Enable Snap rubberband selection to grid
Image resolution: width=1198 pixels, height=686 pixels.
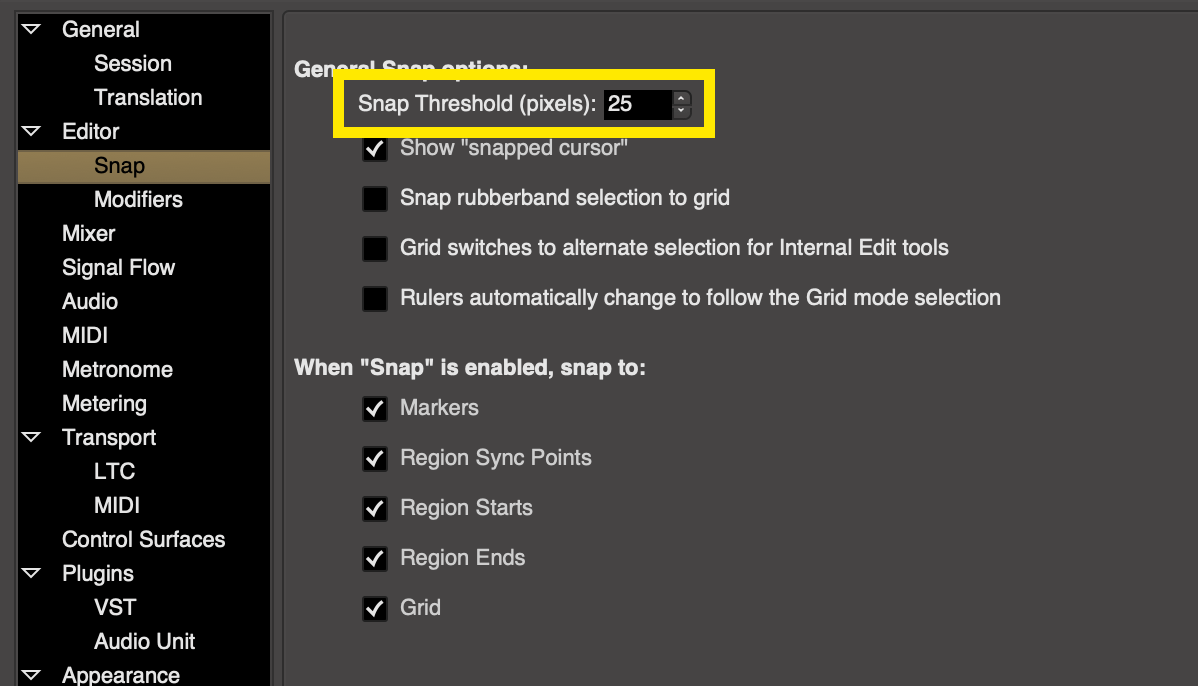click(x=375, y=199)
